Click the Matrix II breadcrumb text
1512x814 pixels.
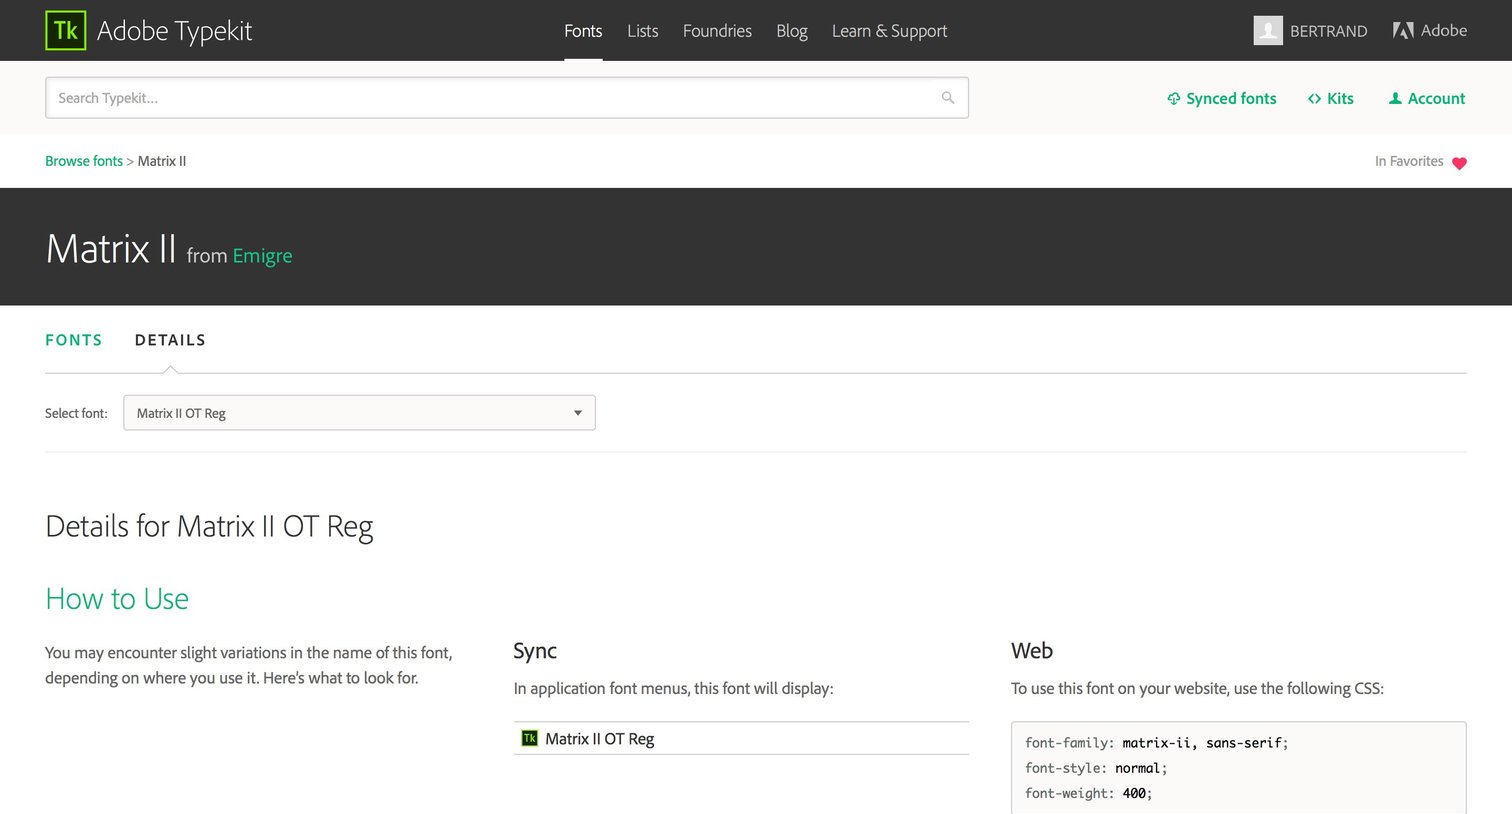pyautogui.click(x=162, y=161)
